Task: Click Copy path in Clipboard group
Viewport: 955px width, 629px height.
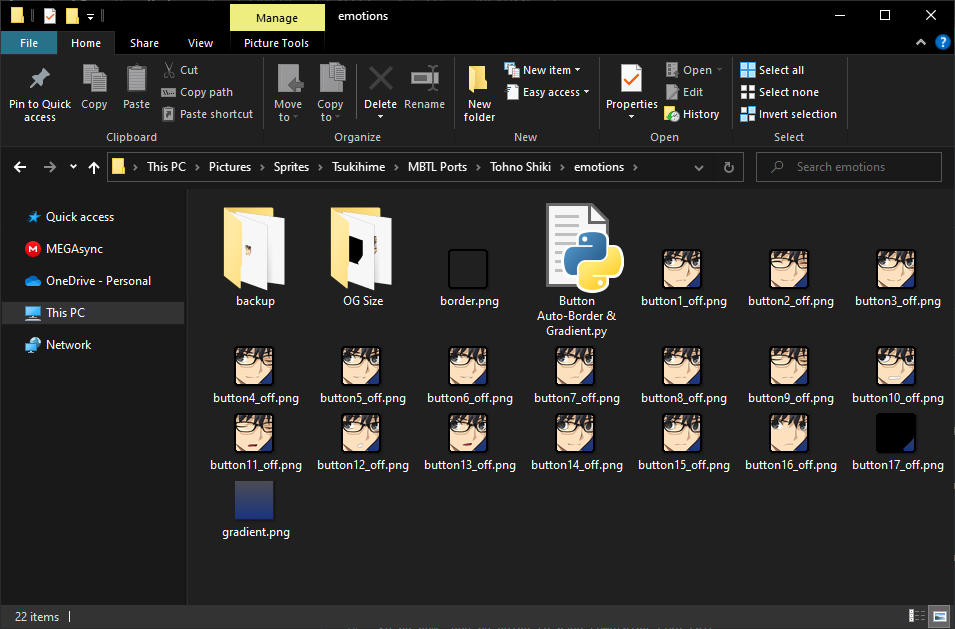Action: click(x=197, y=92)
